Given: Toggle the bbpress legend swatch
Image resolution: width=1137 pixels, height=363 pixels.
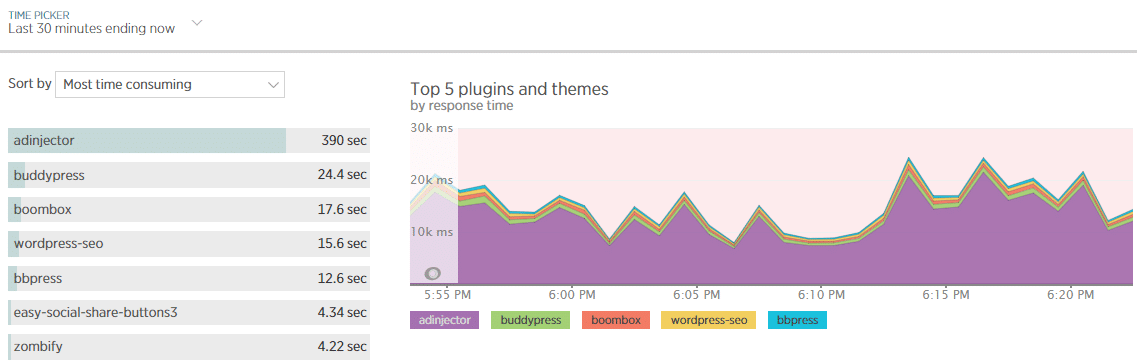Looking at the screenshot, I should pos(798,320).
